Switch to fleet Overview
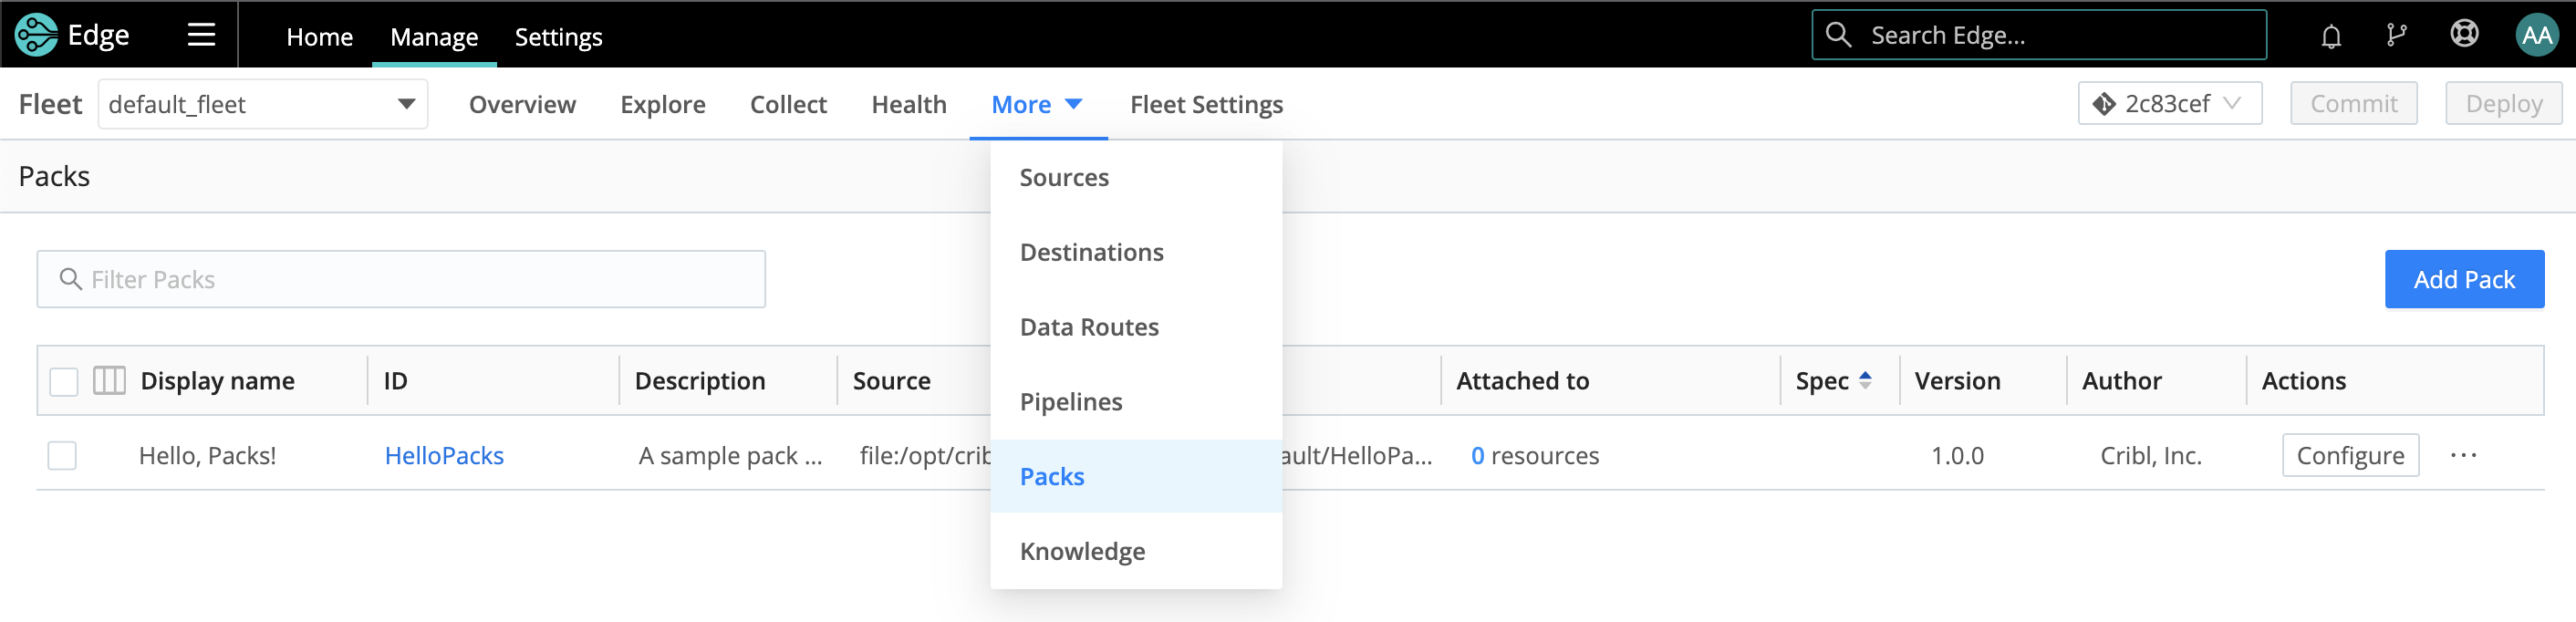Viewport: 2576px width, 622px height. pos(522,104)
